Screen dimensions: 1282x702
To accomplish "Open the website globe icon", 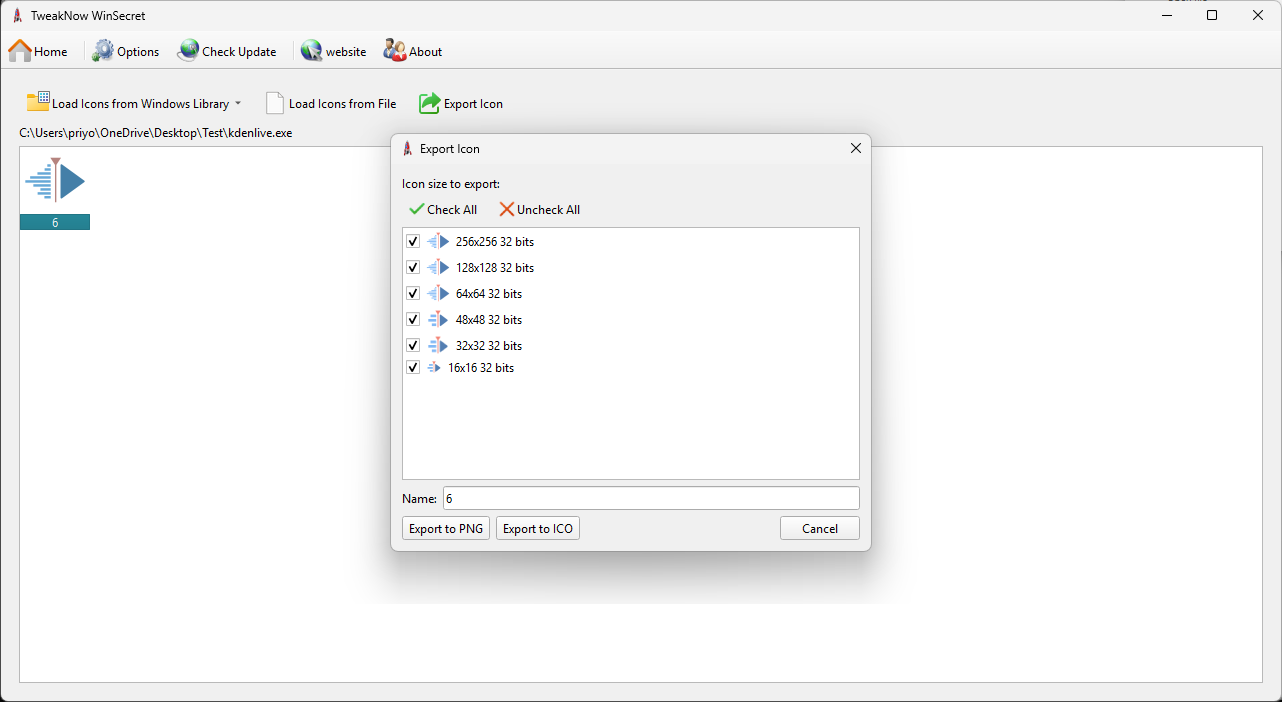I will click(x=311, y=51).
